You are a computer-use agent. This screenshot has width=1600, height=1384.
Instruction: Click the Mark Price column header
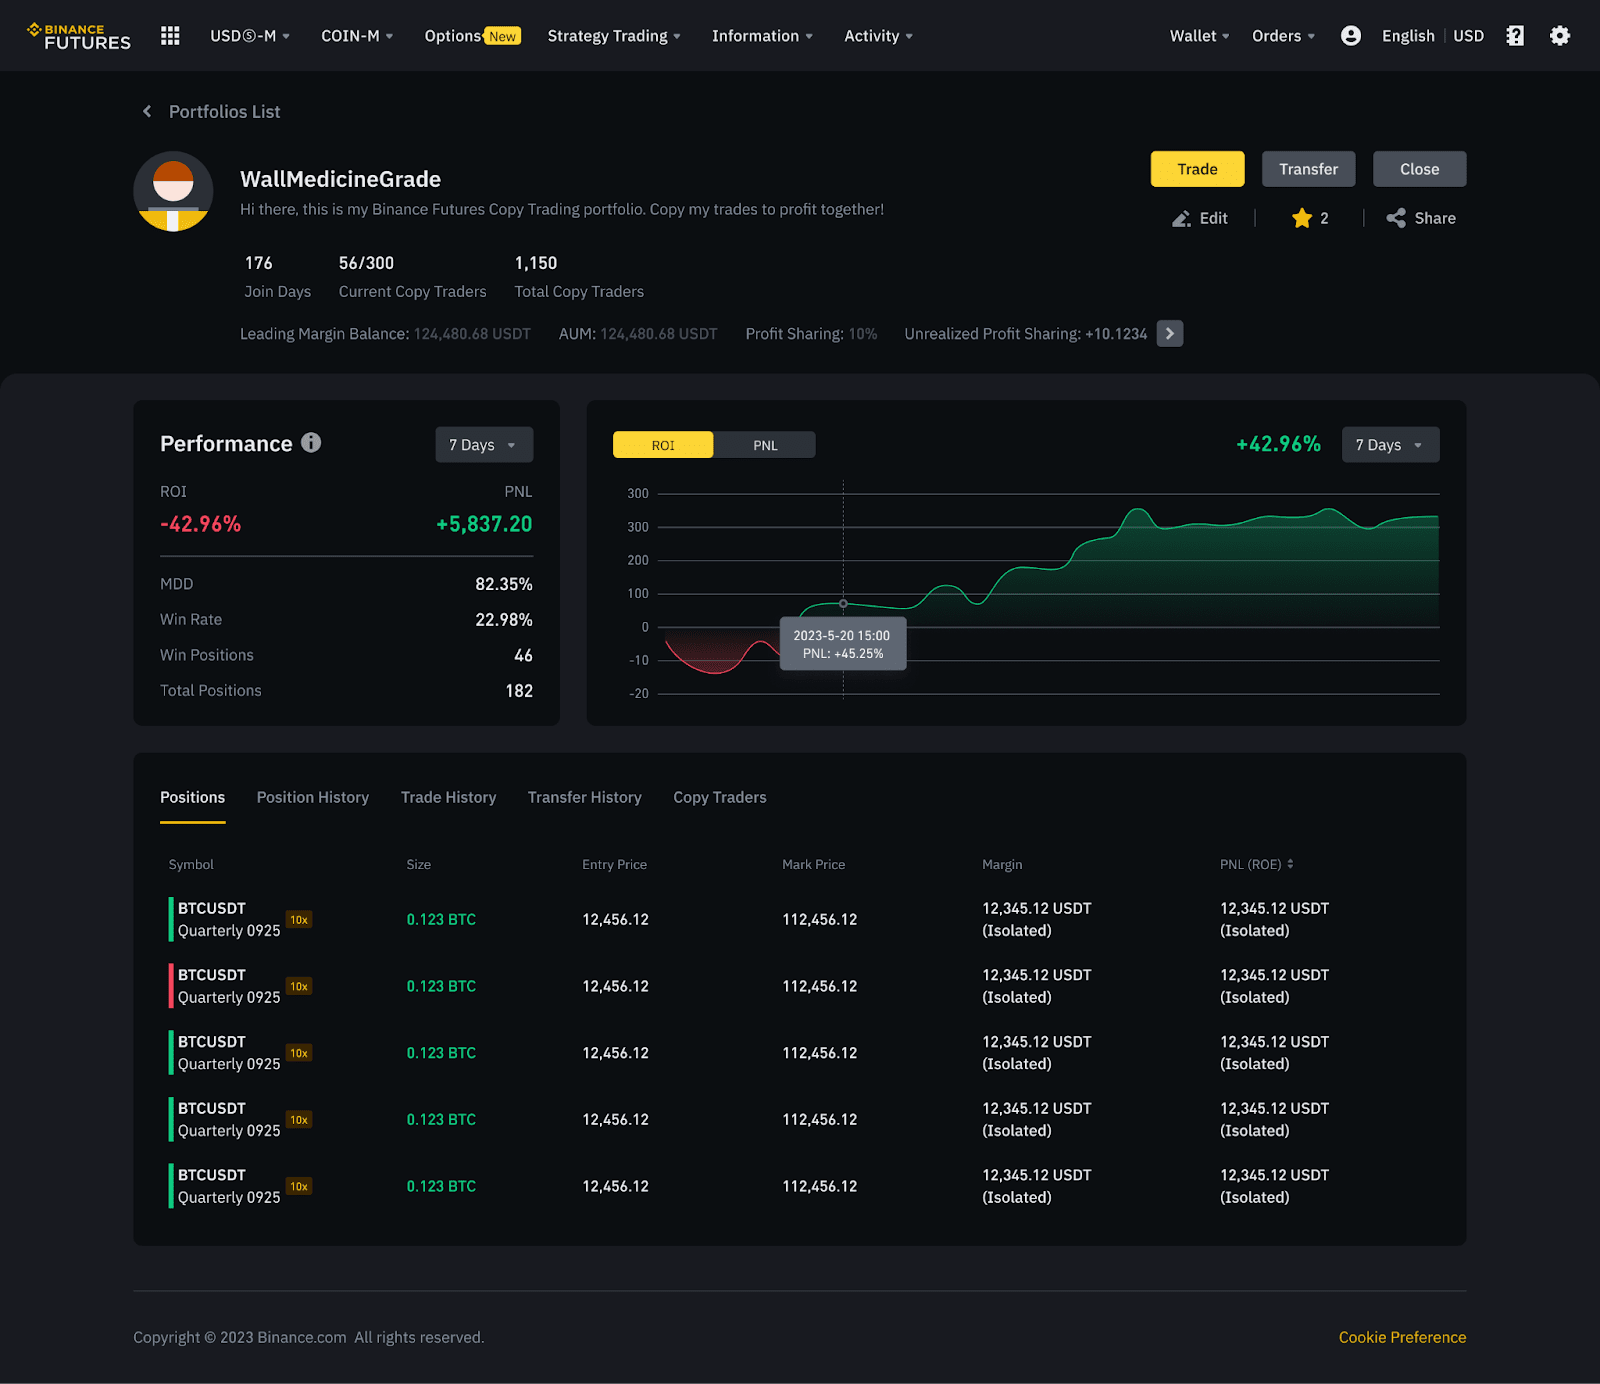[x=813, y=864]
